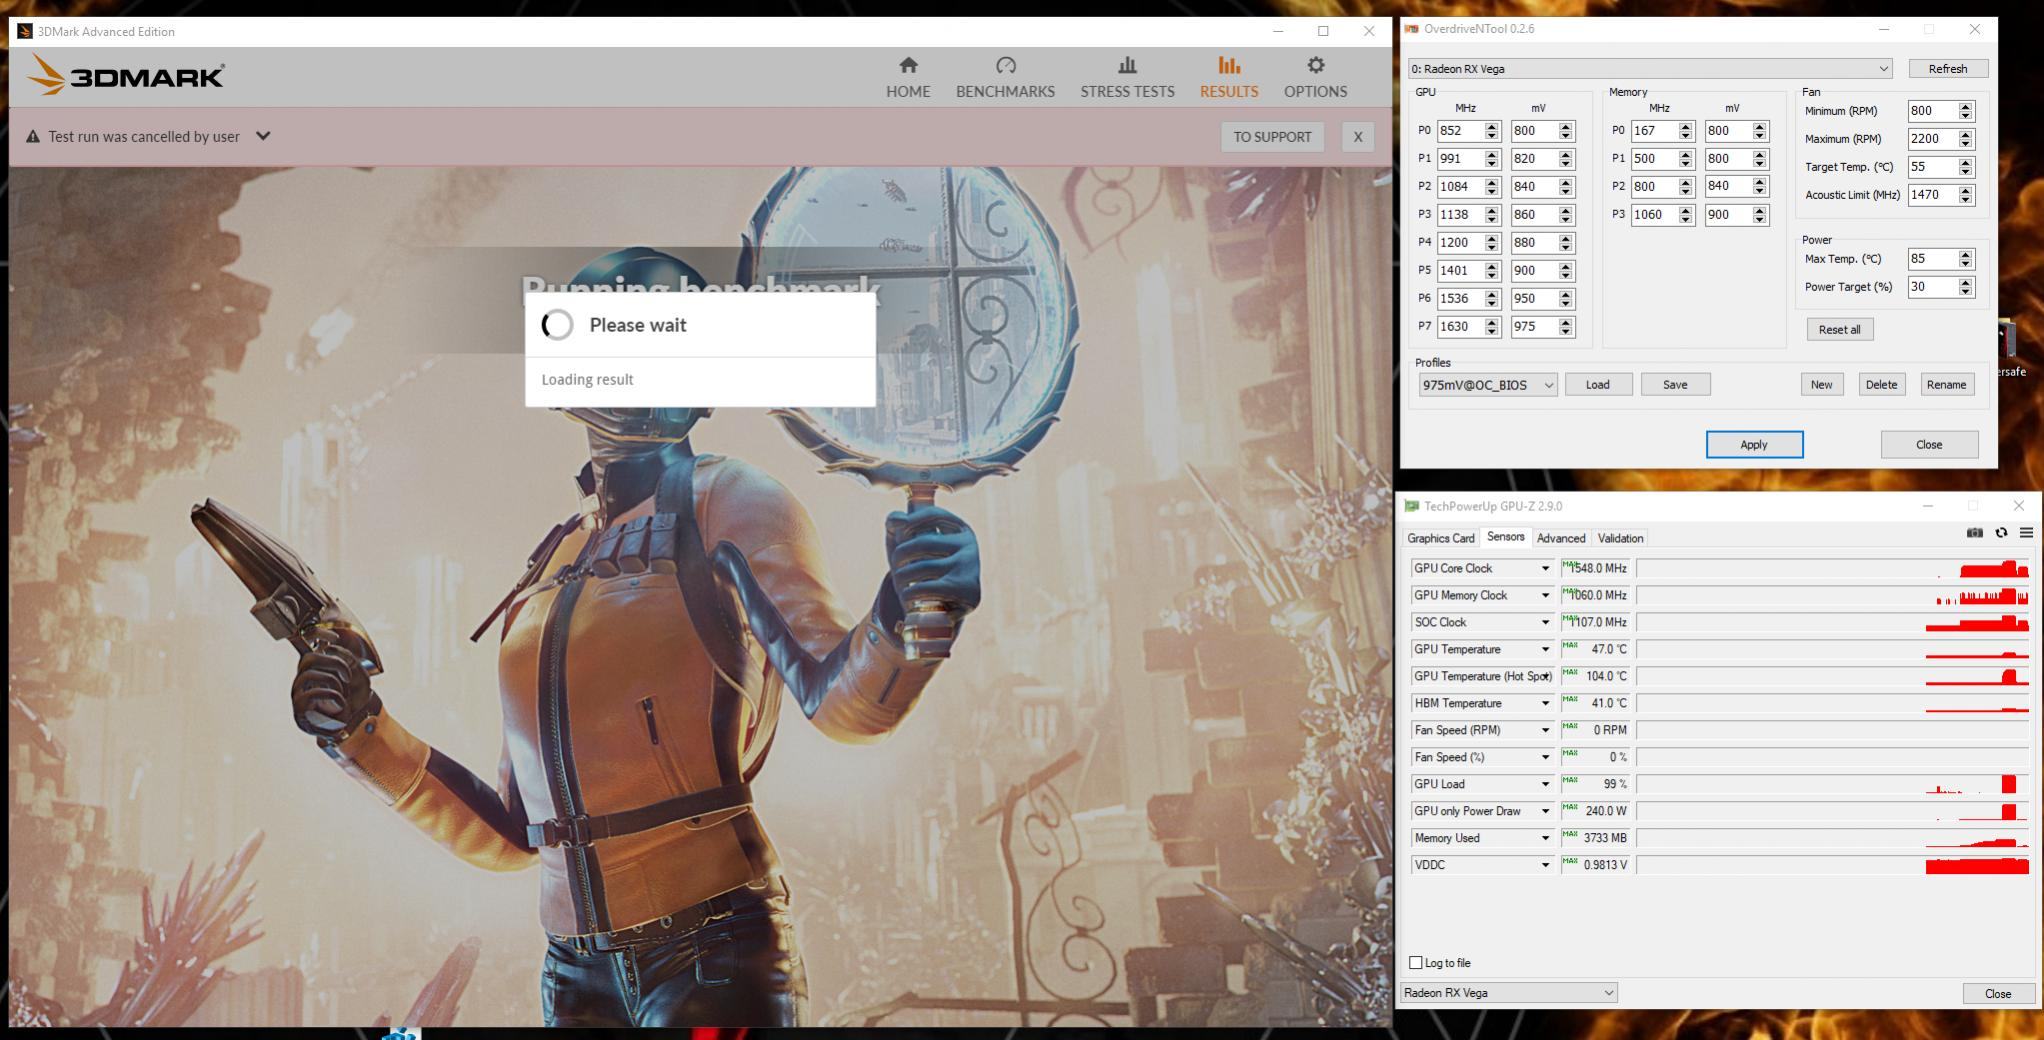Open the GPU-Z Validation tab
2044x1040 pixels.
[1620, 538]
